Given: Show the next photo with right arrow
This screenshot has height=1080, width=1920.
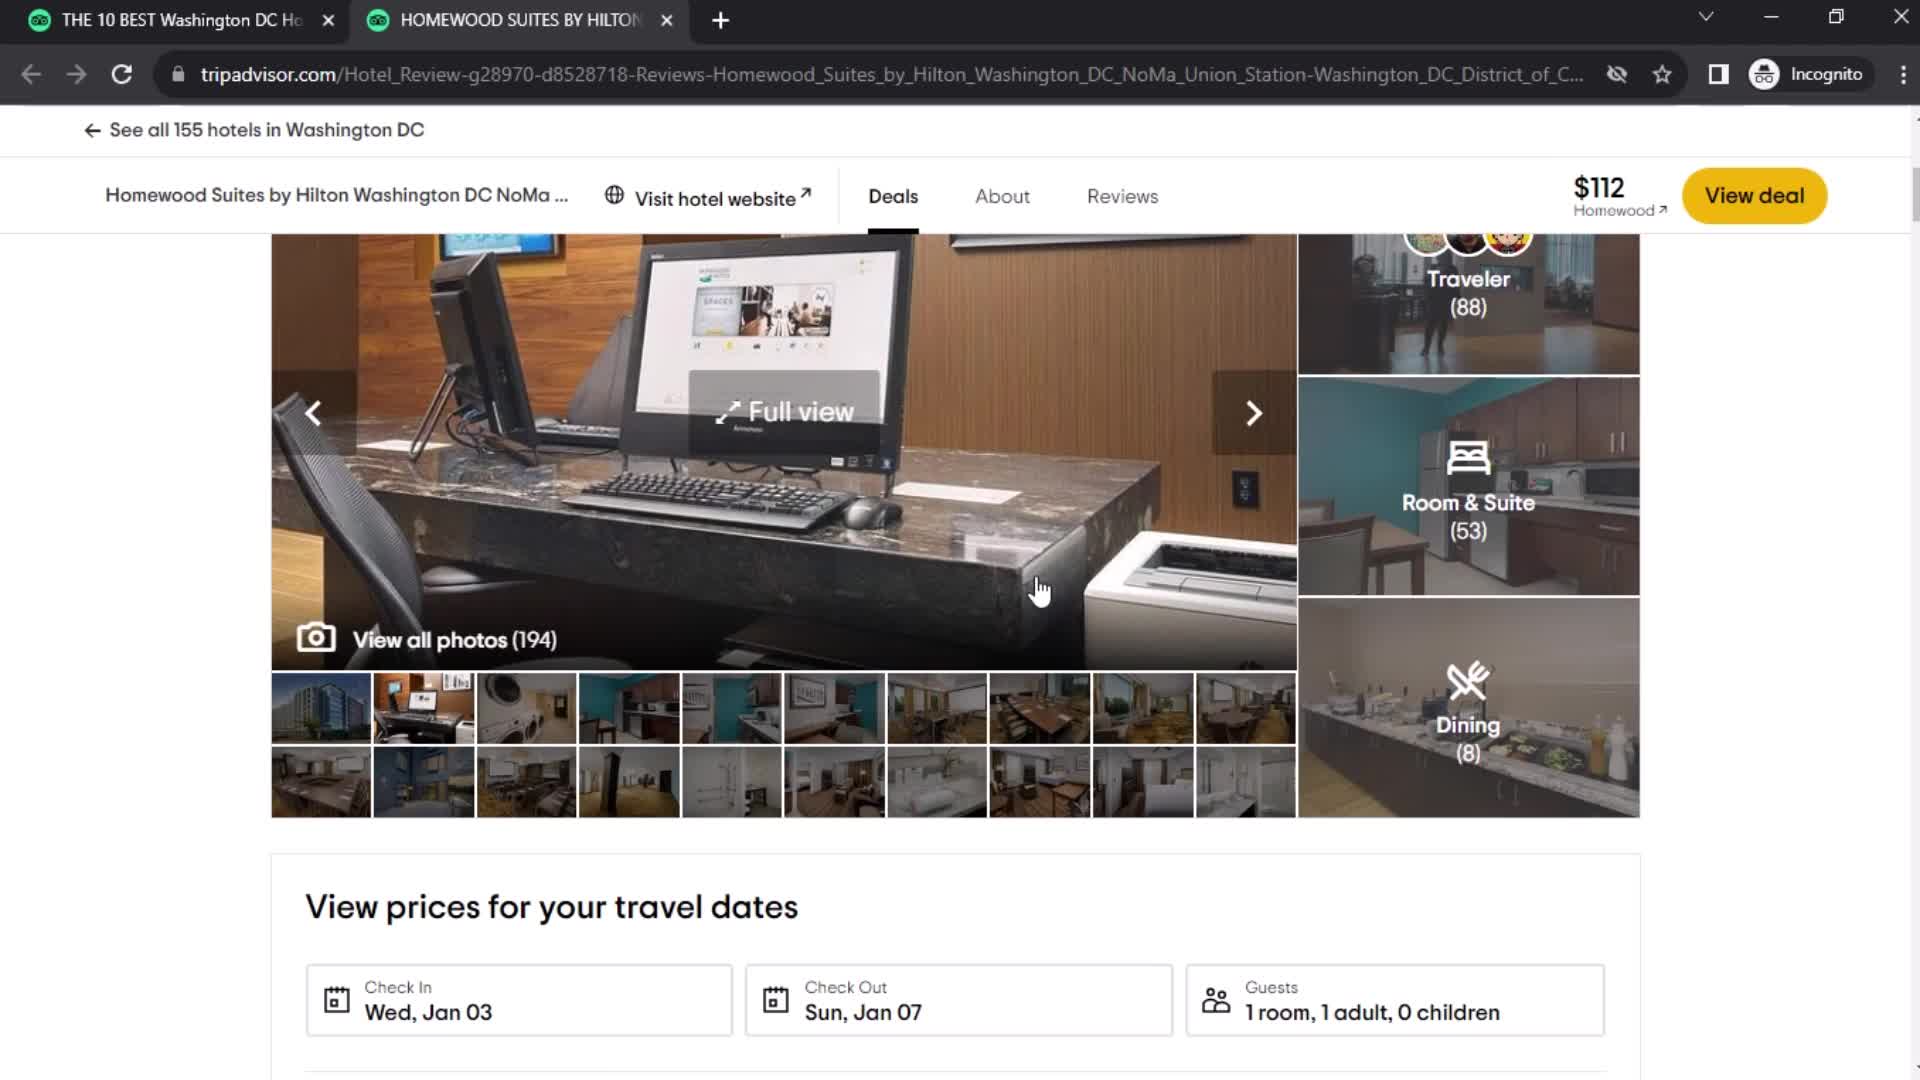Looking at the screenshot, I should (1254, 413).
